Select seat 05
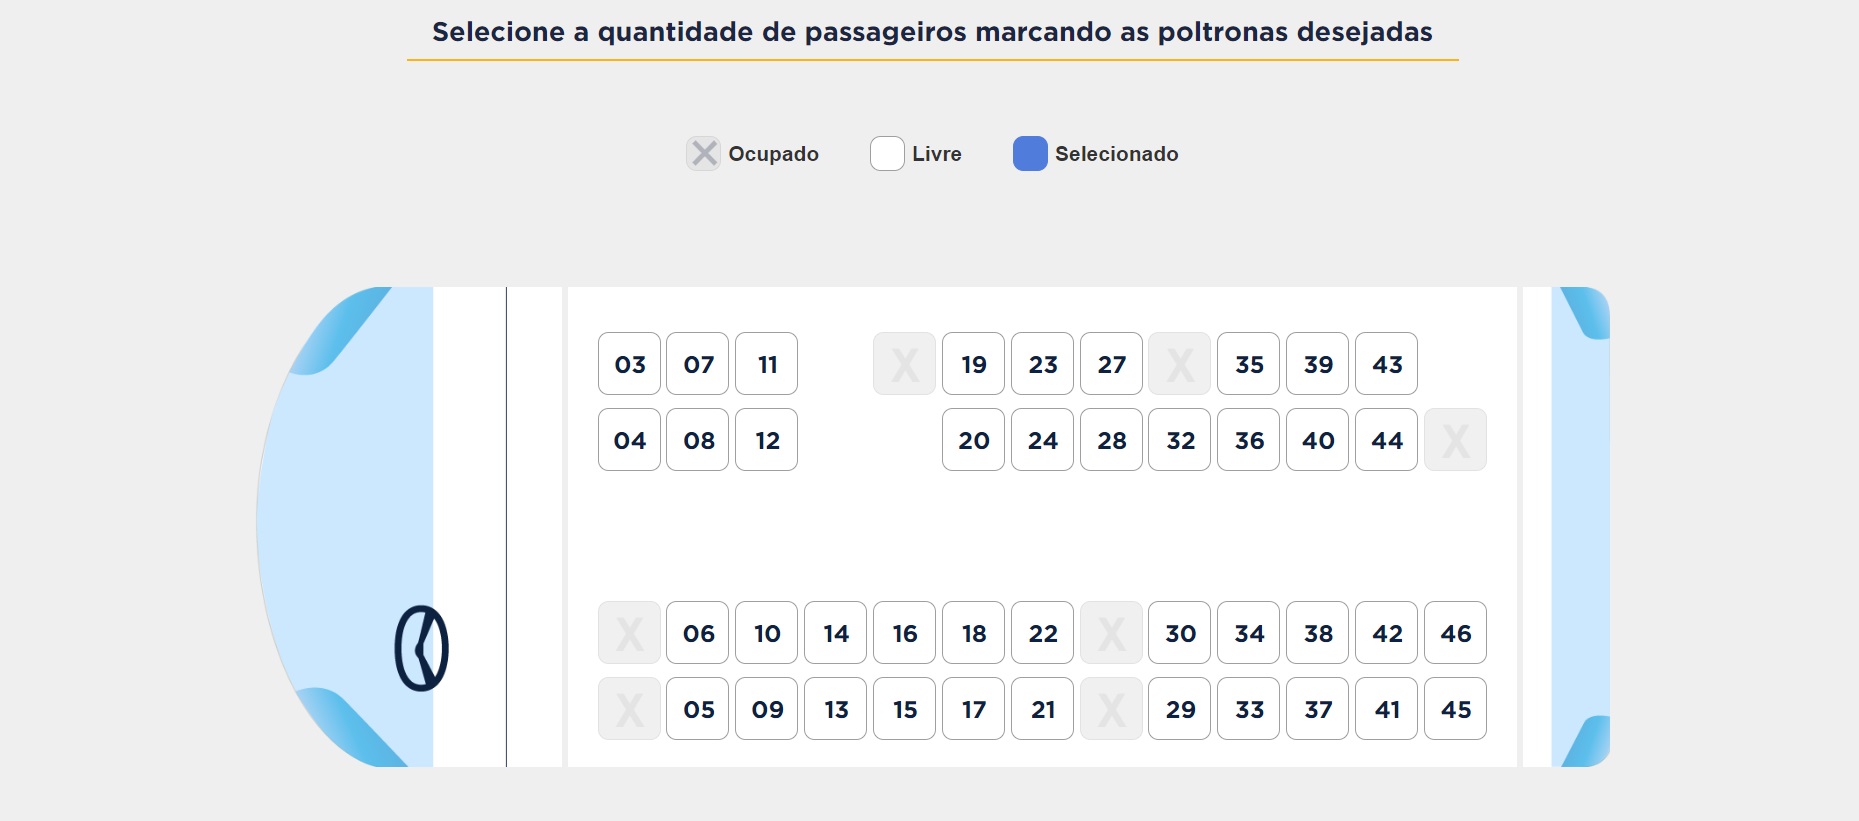Viewport: 1859px width, 821px height. point(698,709)
